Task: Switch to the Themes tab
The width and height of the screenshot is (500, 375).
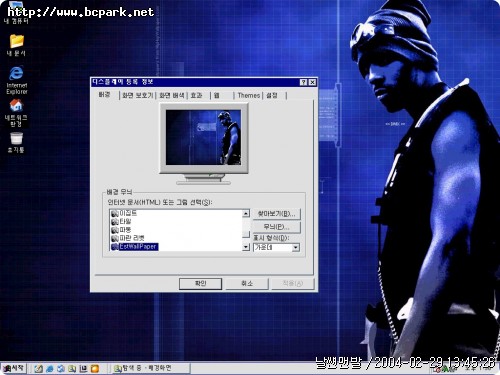Action: [249, 95]
